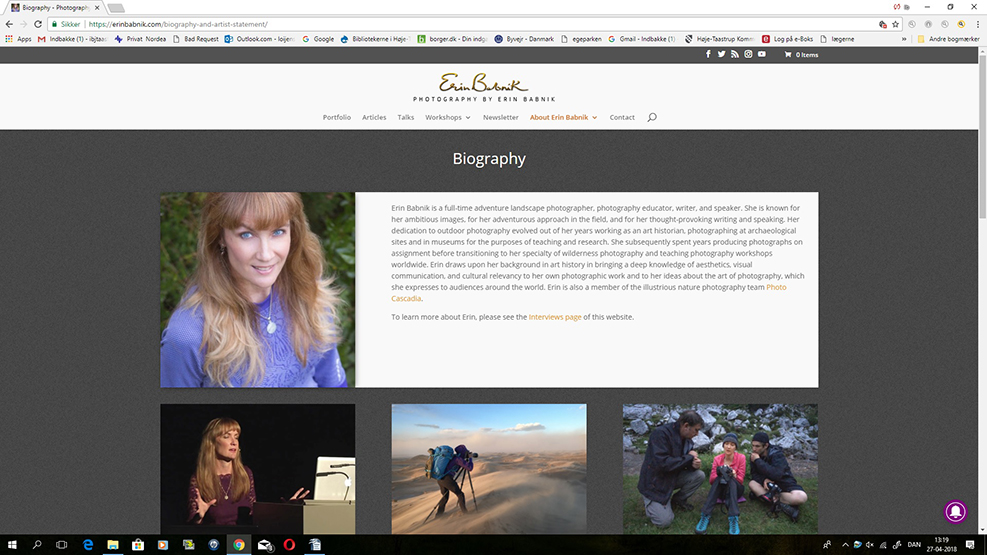Image resolution: width=987 pixels, height=555 pixels.
Task: Follow the Photo Cascadia link
Action: click(775, 288)
